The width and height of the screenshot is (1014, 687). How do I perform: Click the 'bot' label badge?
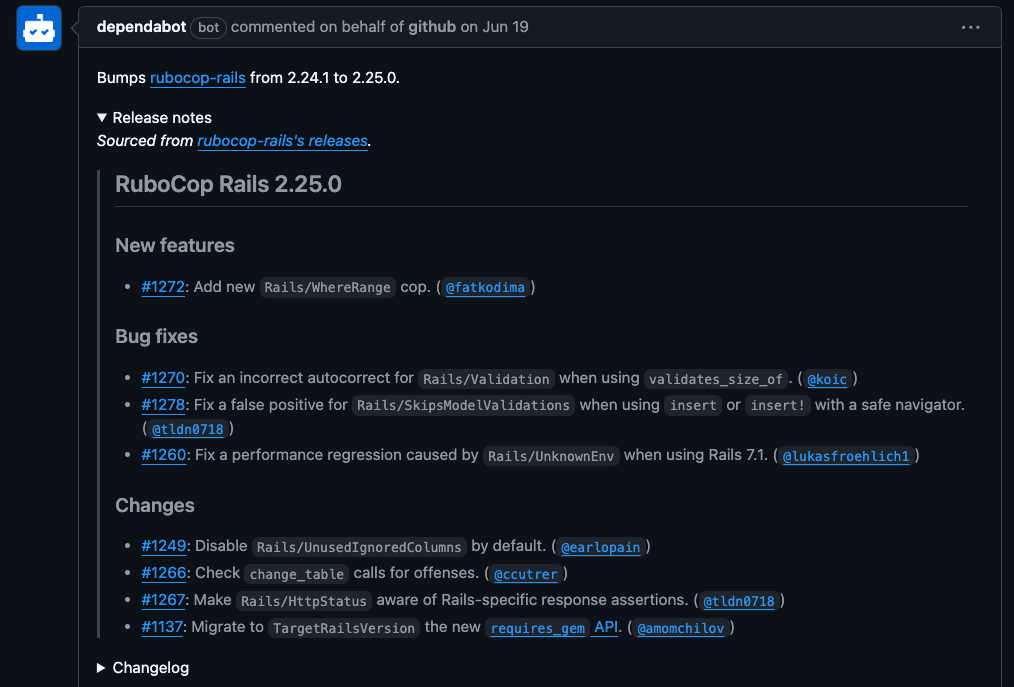(208, 28)
